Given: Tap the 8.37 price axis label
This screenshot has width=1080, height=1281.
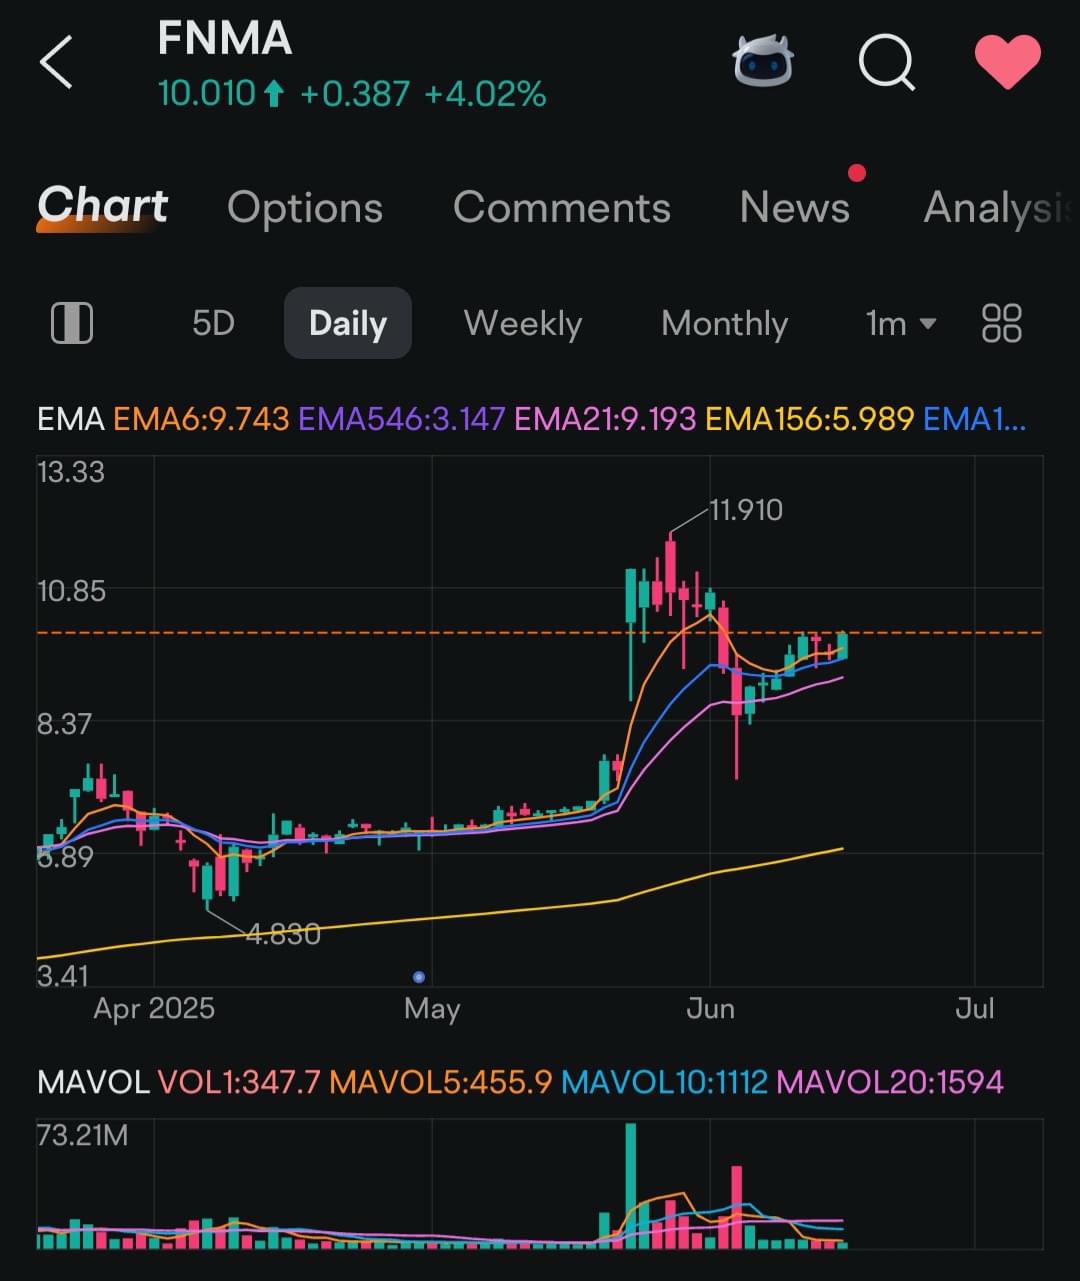Looking at the screenshot, I should click(64, 724).
